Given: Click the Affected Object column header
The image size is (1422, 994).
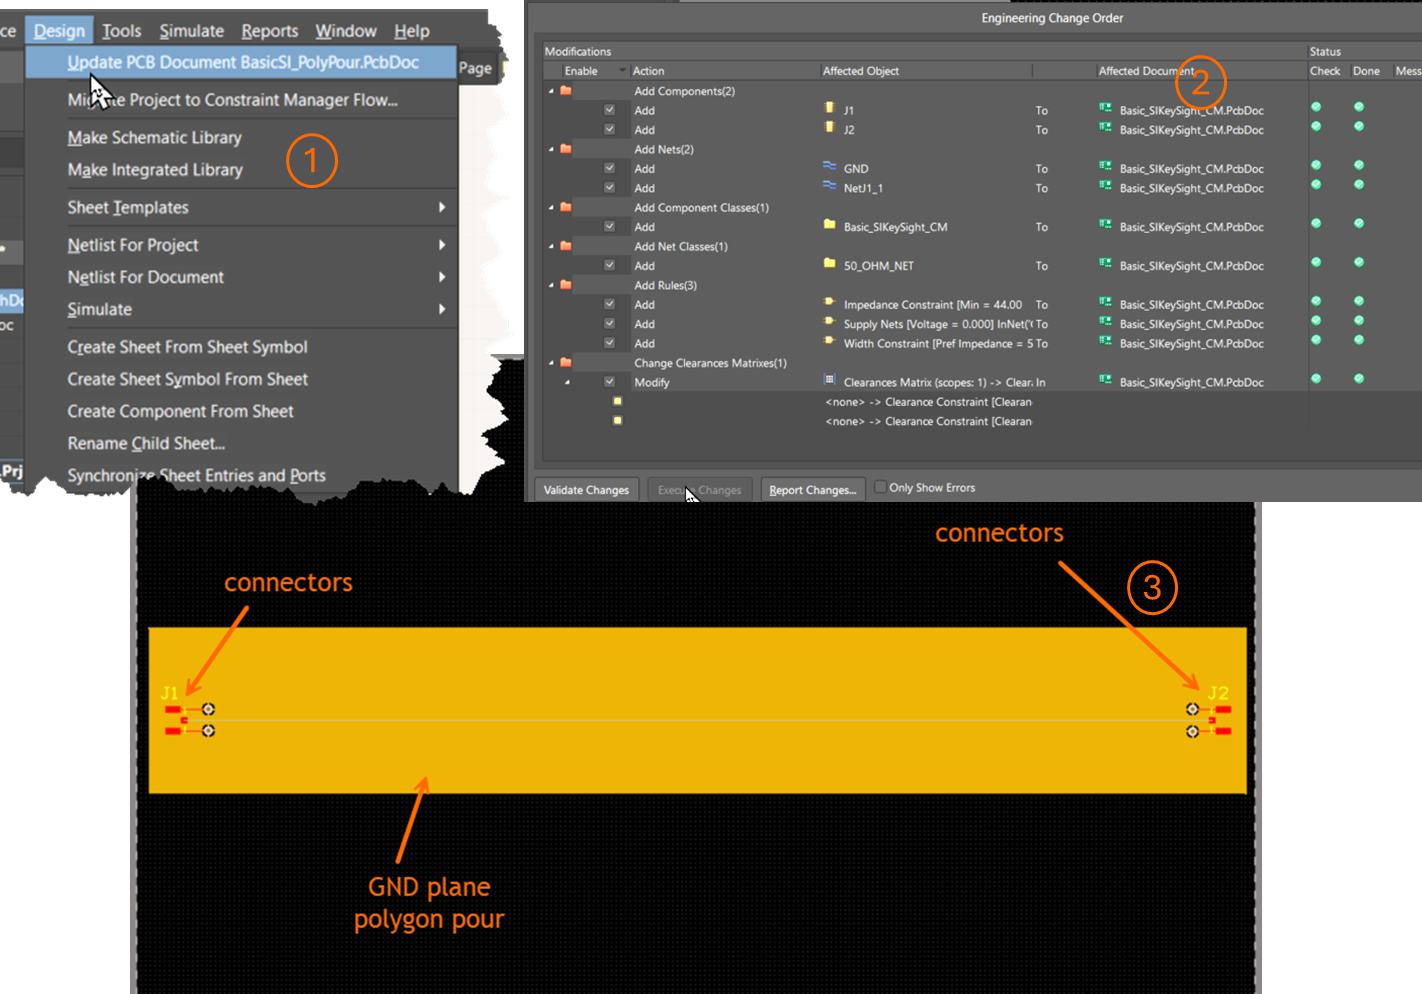Looking at the screenshot, I should (x=860, y=71).
